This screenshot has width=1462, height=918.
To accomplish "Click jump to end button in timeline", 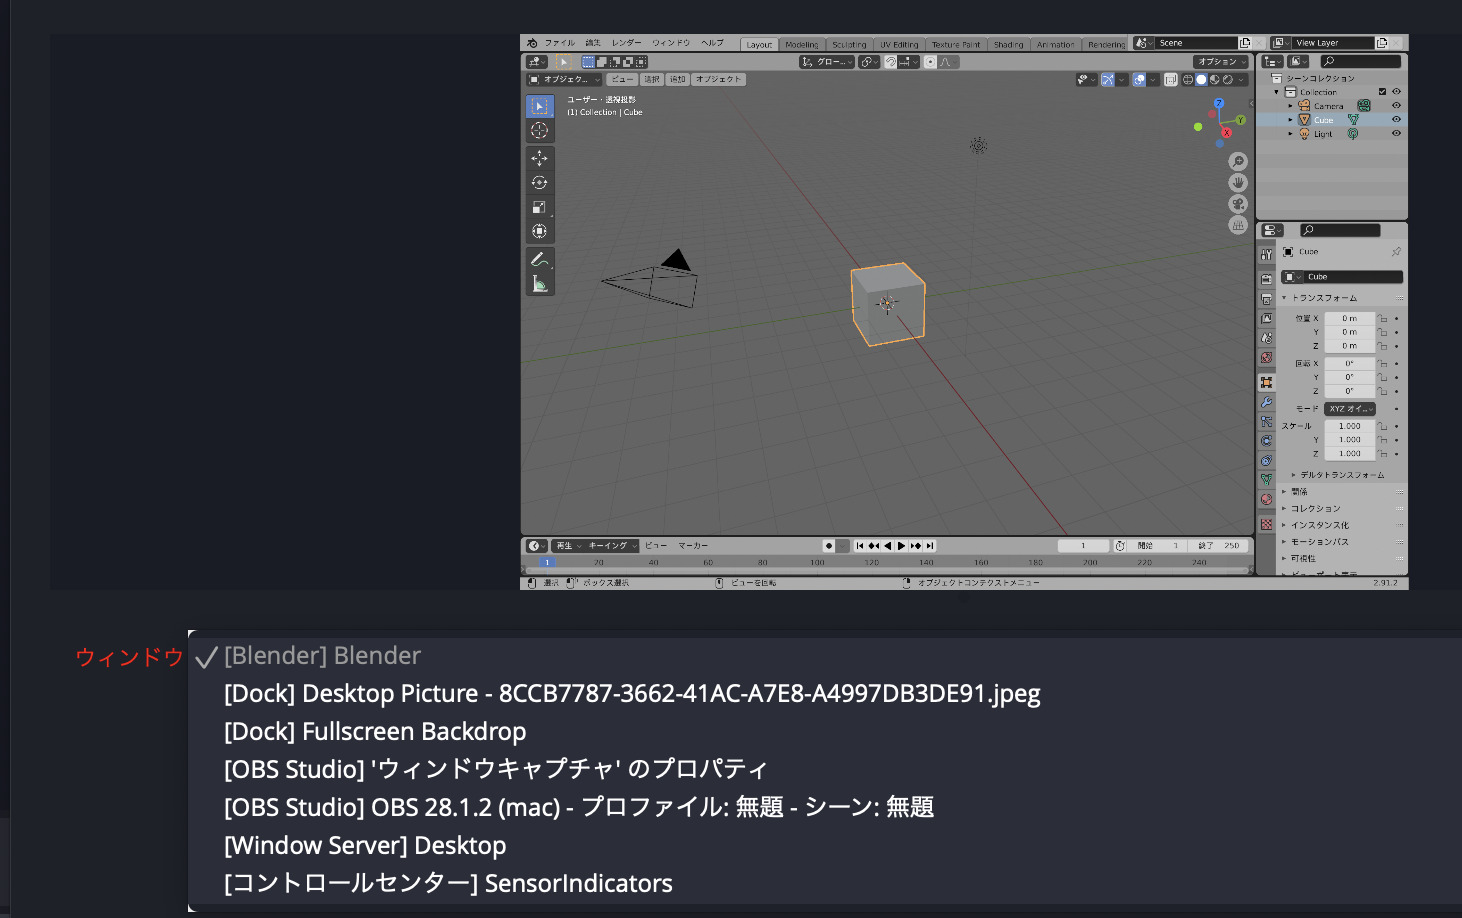I will pos(930,546).
